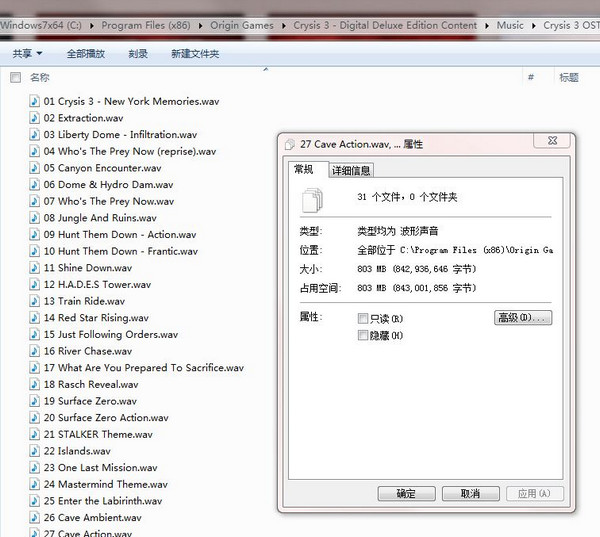
Task: Toggle the 只读(R) read-only checkbox
Action: [362, 318]
